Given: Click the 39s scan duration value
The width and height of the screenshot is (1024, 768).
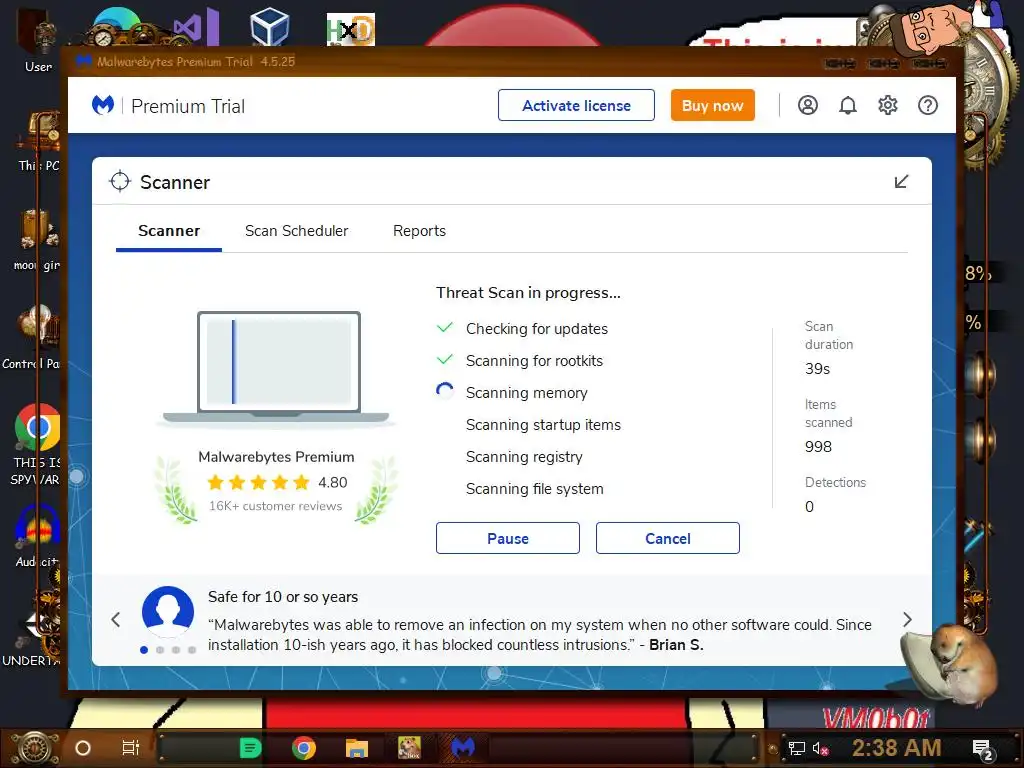Looking at the screenshot, I should [818, 369].
